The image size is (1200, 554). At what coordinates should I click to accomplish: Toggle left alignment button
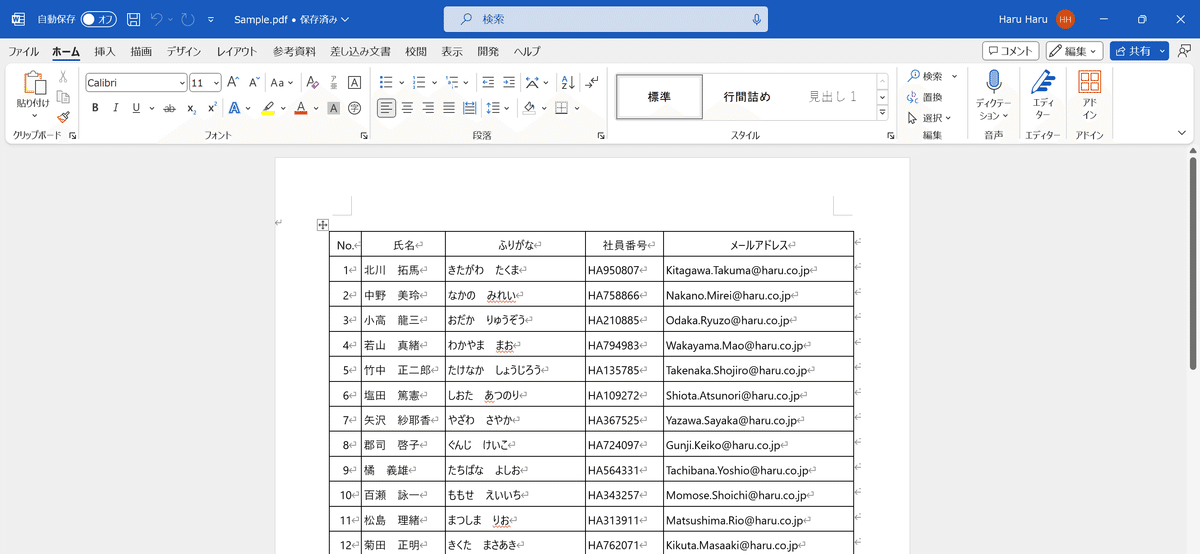386,108
